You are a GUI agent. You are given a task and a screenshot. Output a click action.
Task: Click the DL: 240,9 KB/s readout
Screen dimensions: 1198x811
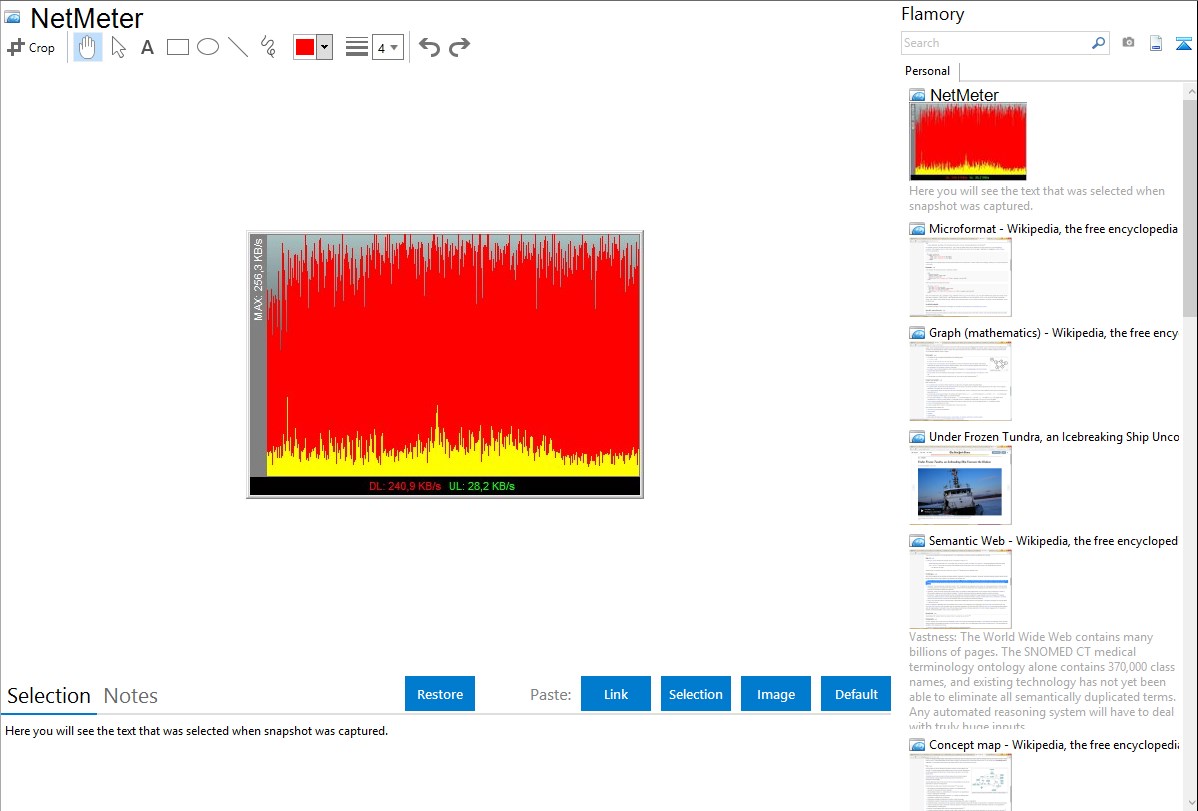click(405, 486)
